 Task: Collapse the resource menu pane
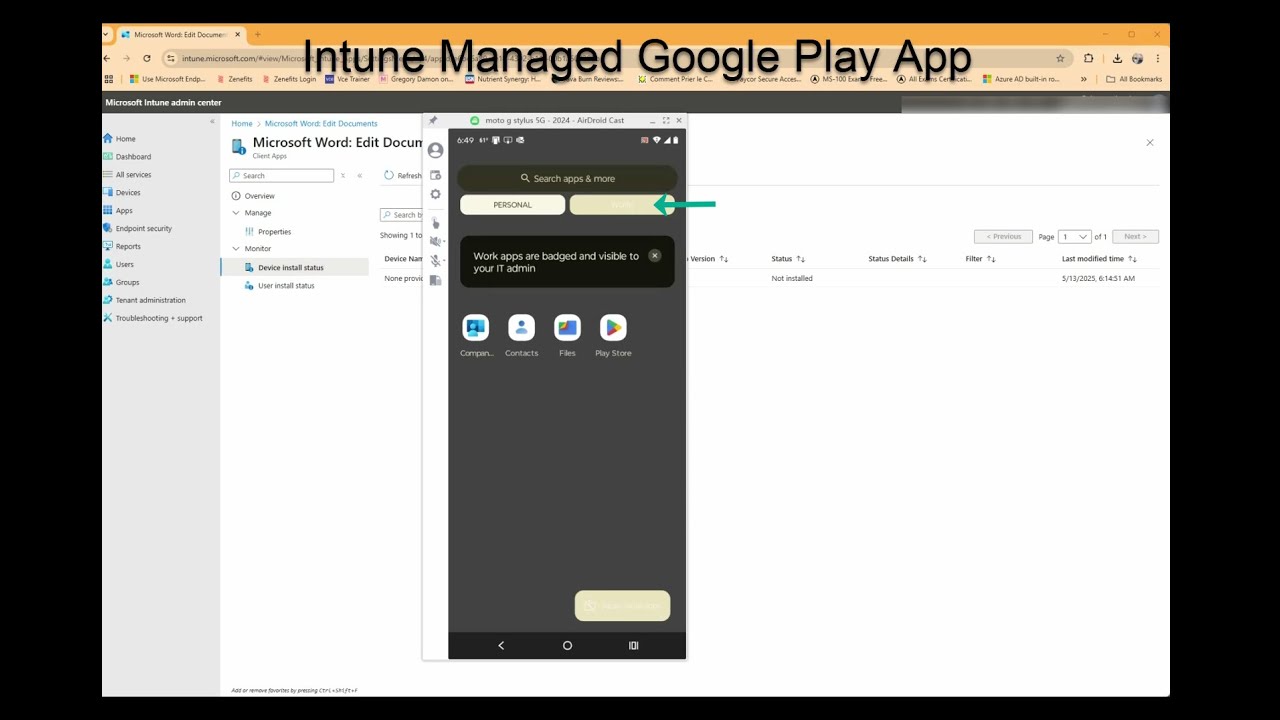(359, 176)
